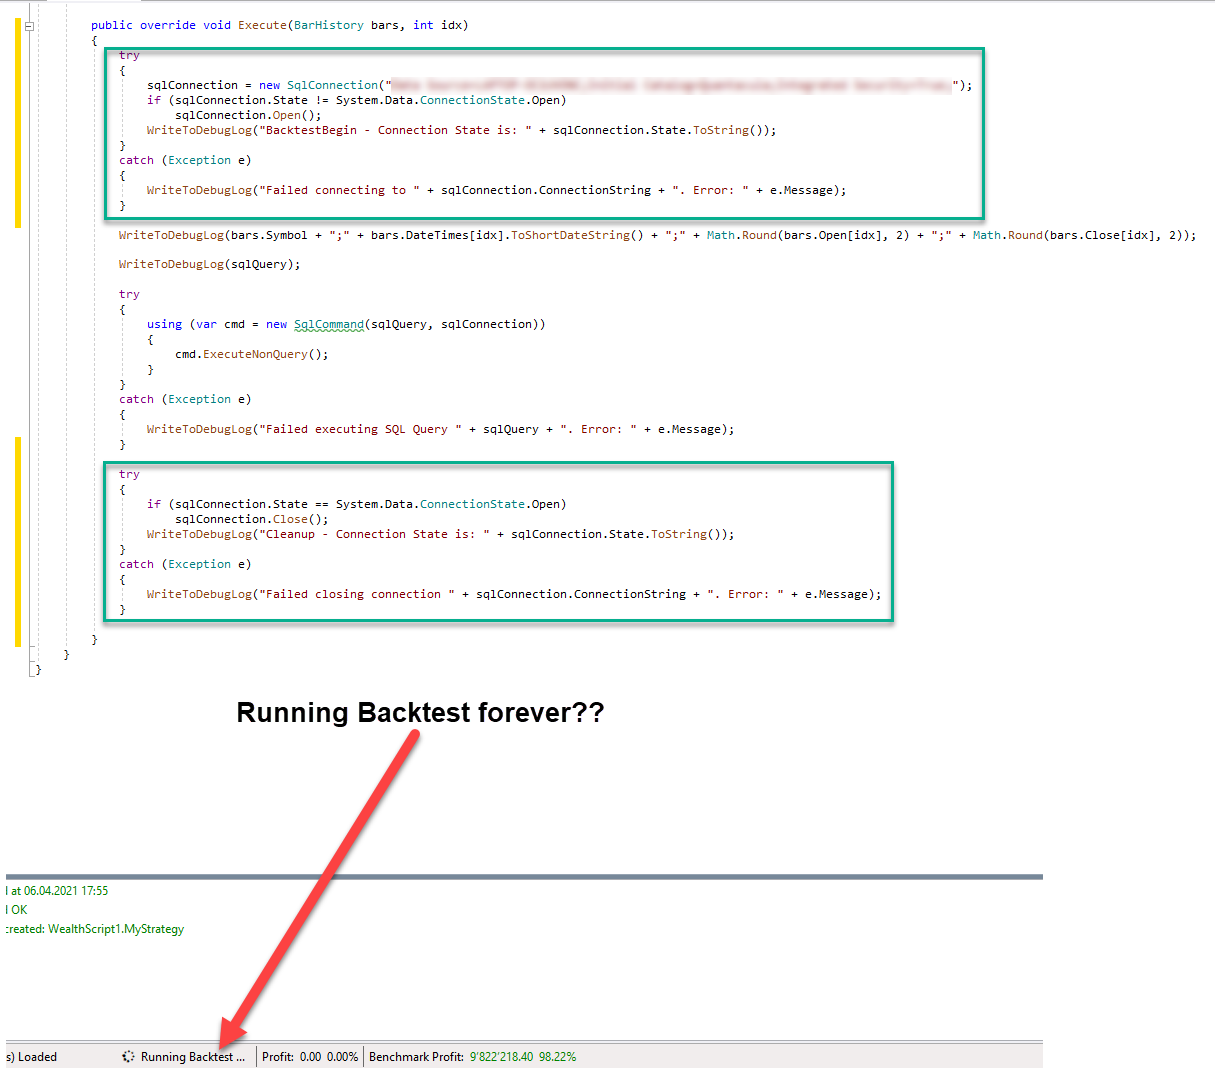Screen dimensions: 1215x1068
Task: Click the "Running Backtest forever??" annotation text
Action: tap(420, 713)
